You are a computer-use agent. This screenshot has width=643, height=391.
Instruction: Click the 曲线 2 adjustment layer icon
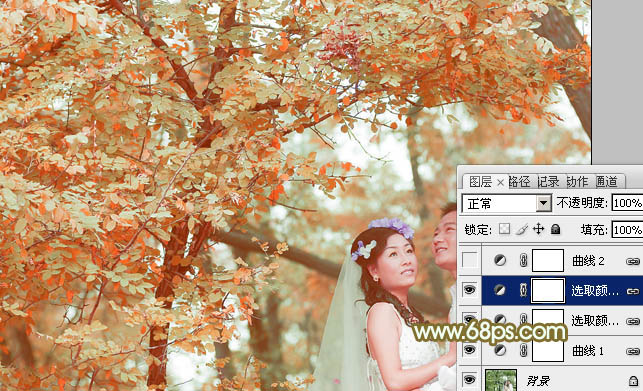point(499,261)
